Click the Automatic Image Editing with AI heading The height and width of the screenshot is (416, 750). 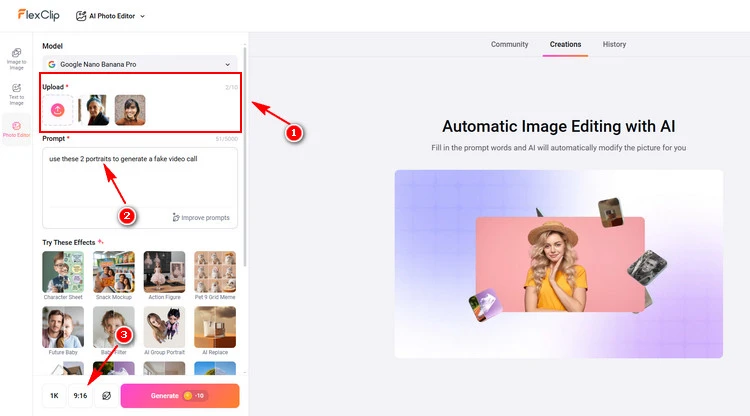559,126
